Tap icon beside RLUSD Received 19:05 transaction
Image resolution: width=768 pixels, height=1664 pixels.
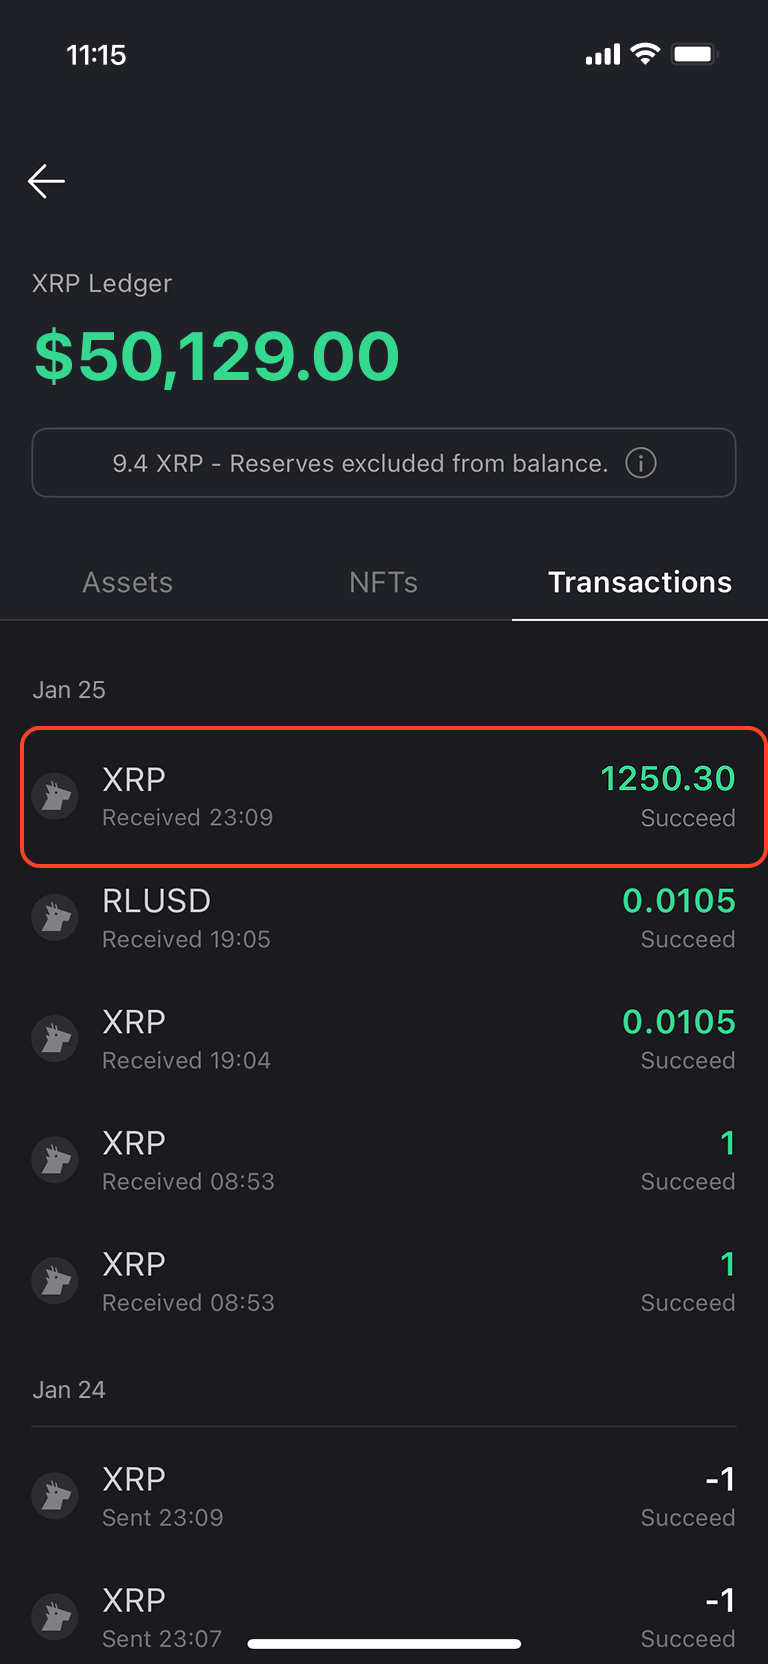click(x=56, y=918)
